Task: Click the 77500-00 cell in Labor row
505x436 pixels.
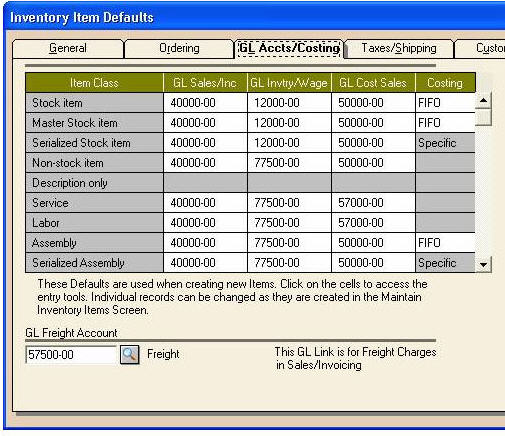Action: click(289, 223)
